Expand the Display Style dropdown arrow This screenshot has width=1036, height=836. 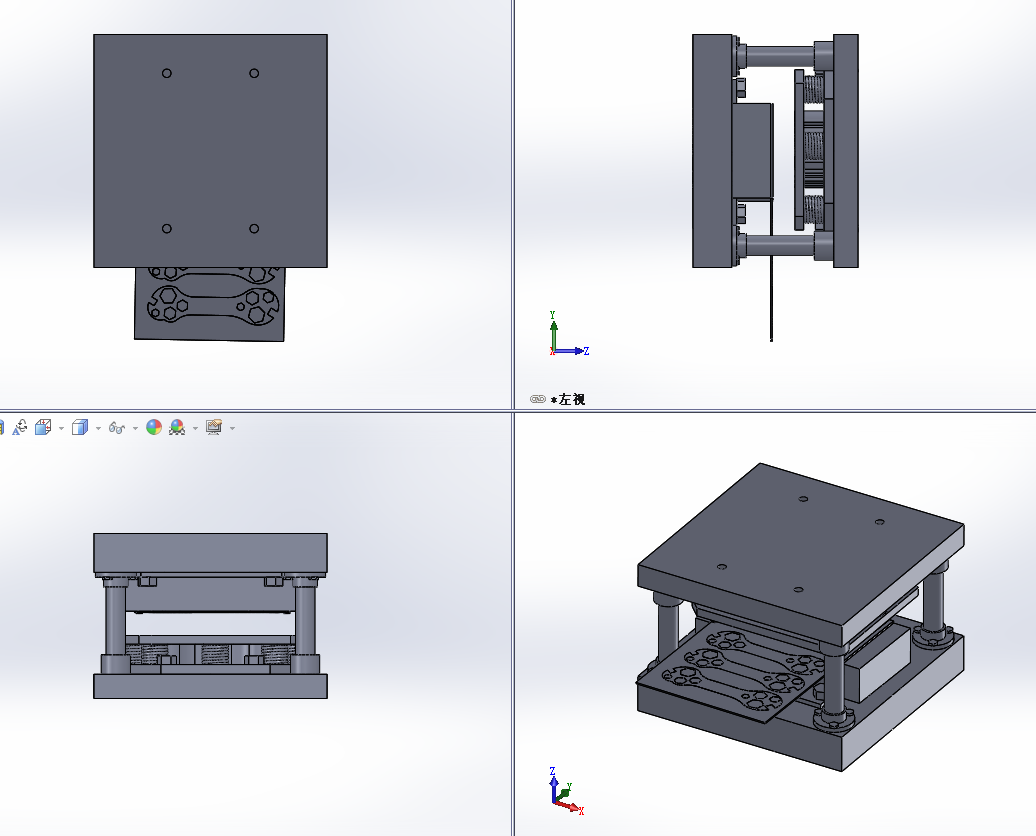click(98, 428)
